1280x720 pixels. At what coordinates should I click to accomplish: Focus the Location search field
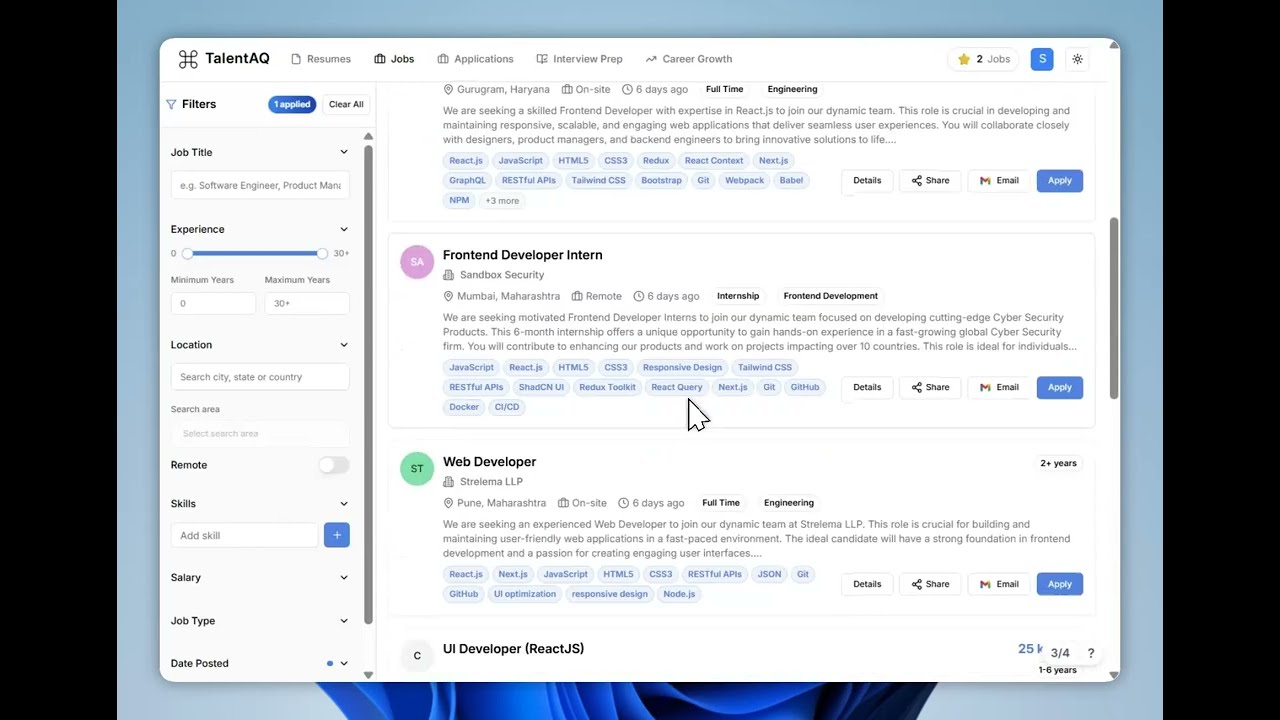(x=260, y=377)
